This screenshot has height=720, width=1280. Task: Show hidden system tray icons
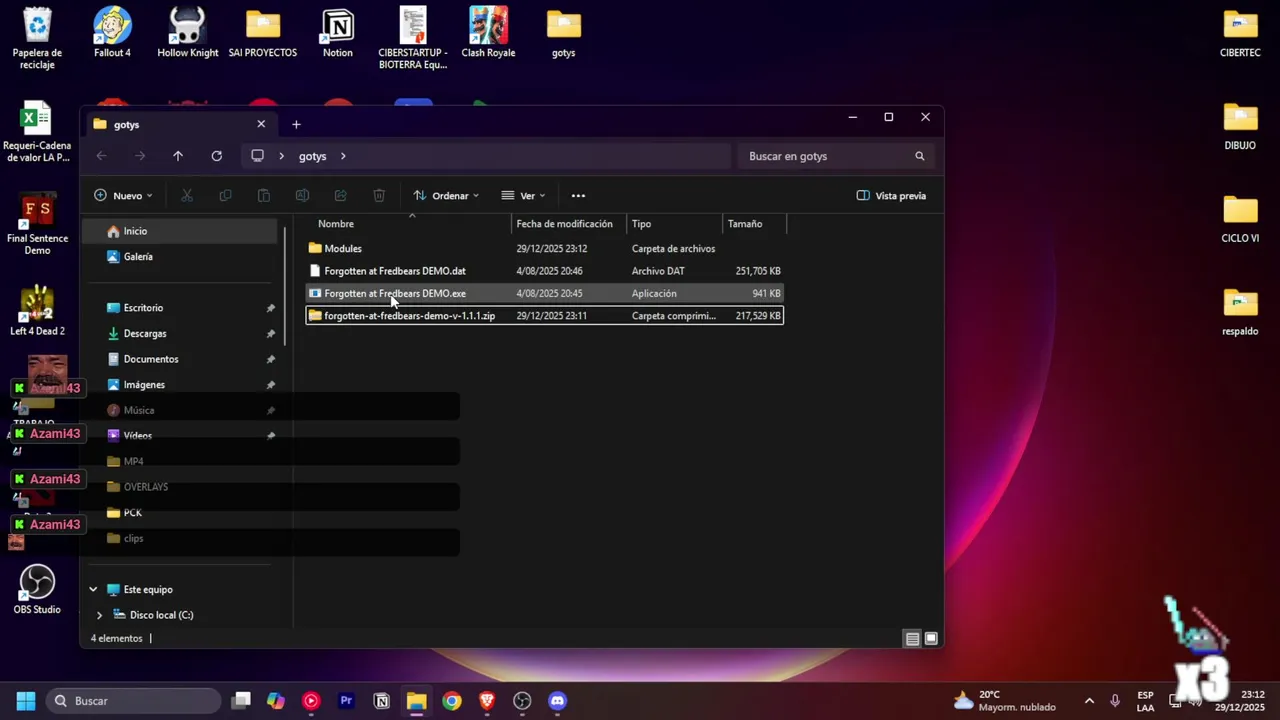tap(1089, 701)
